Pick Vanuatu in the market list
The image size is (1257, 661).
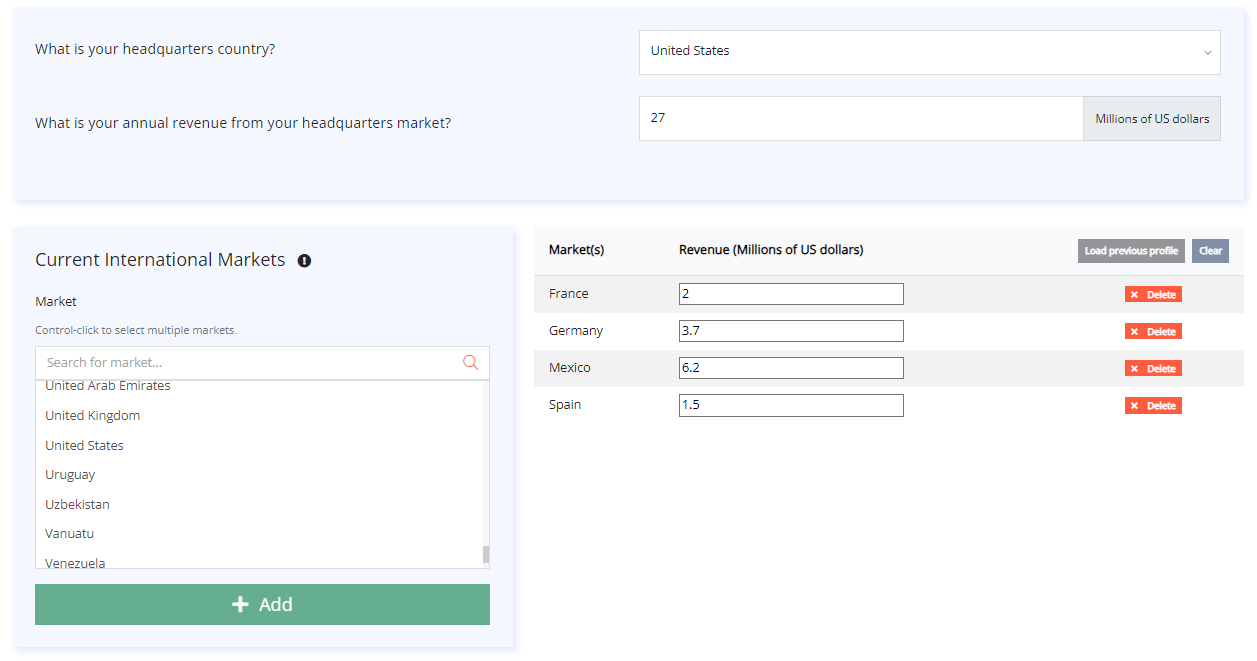[x=70, y=534]
